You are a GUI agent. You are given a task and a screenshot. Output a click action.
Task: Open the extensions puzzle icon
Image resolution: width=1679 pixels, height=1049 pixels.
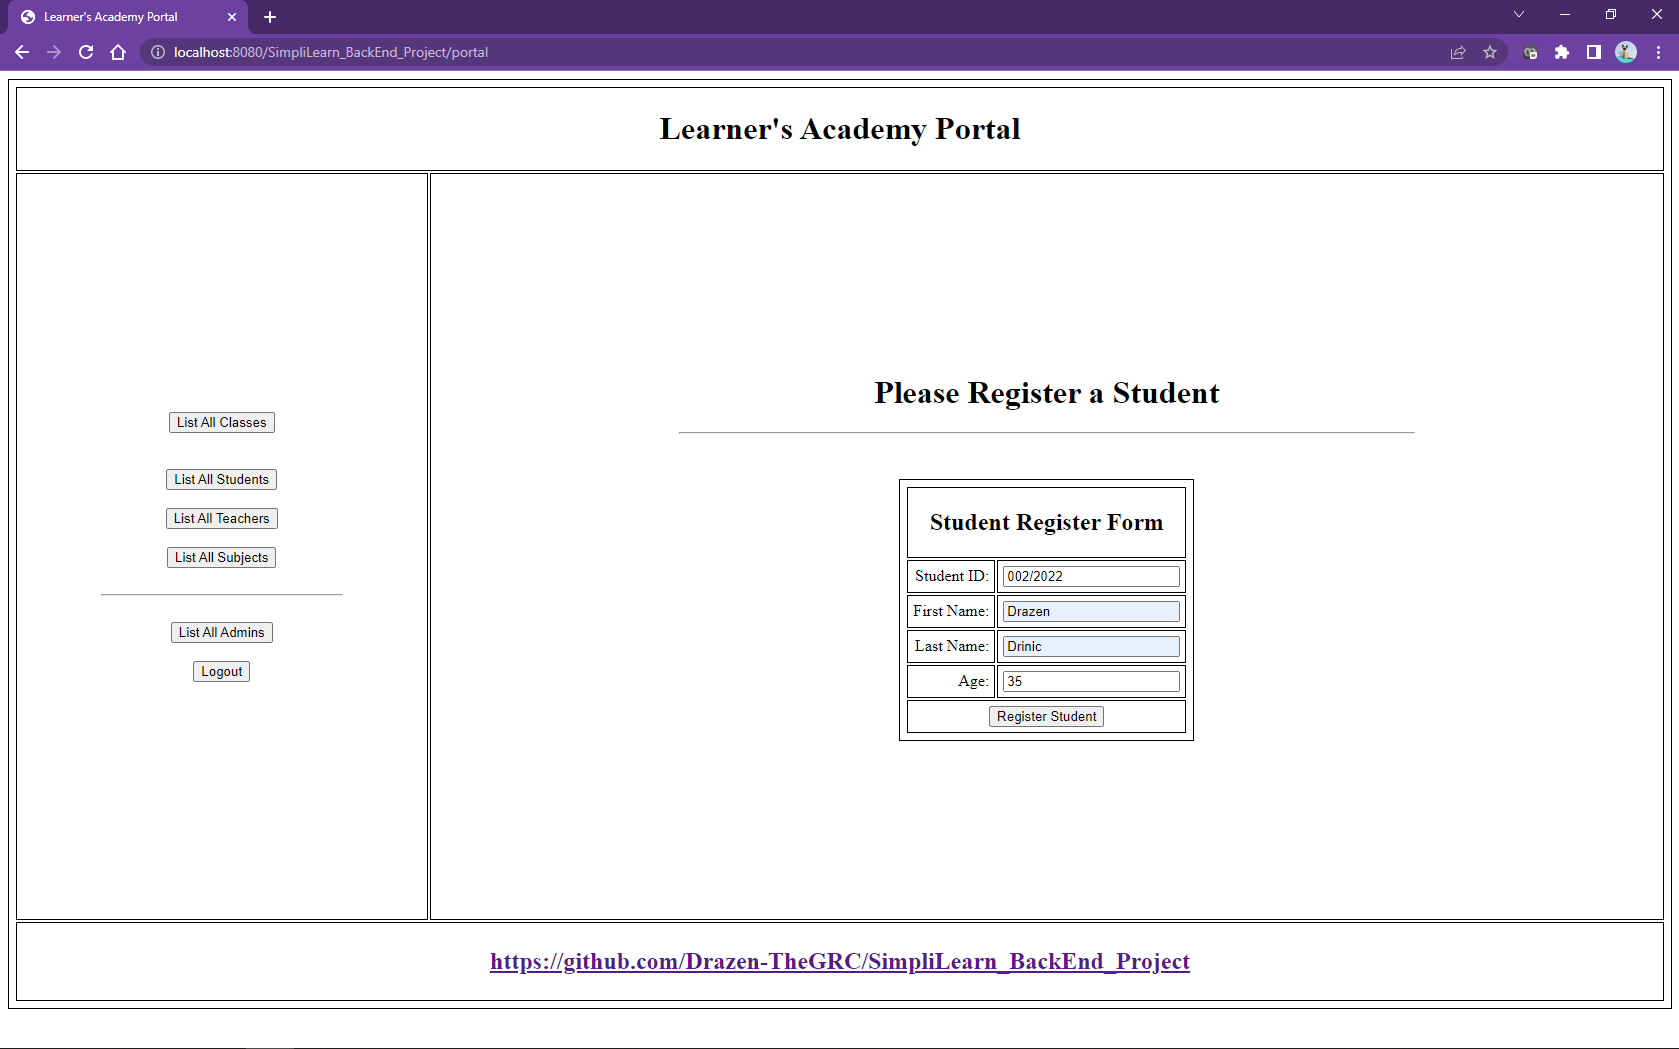pos(1562,52)
